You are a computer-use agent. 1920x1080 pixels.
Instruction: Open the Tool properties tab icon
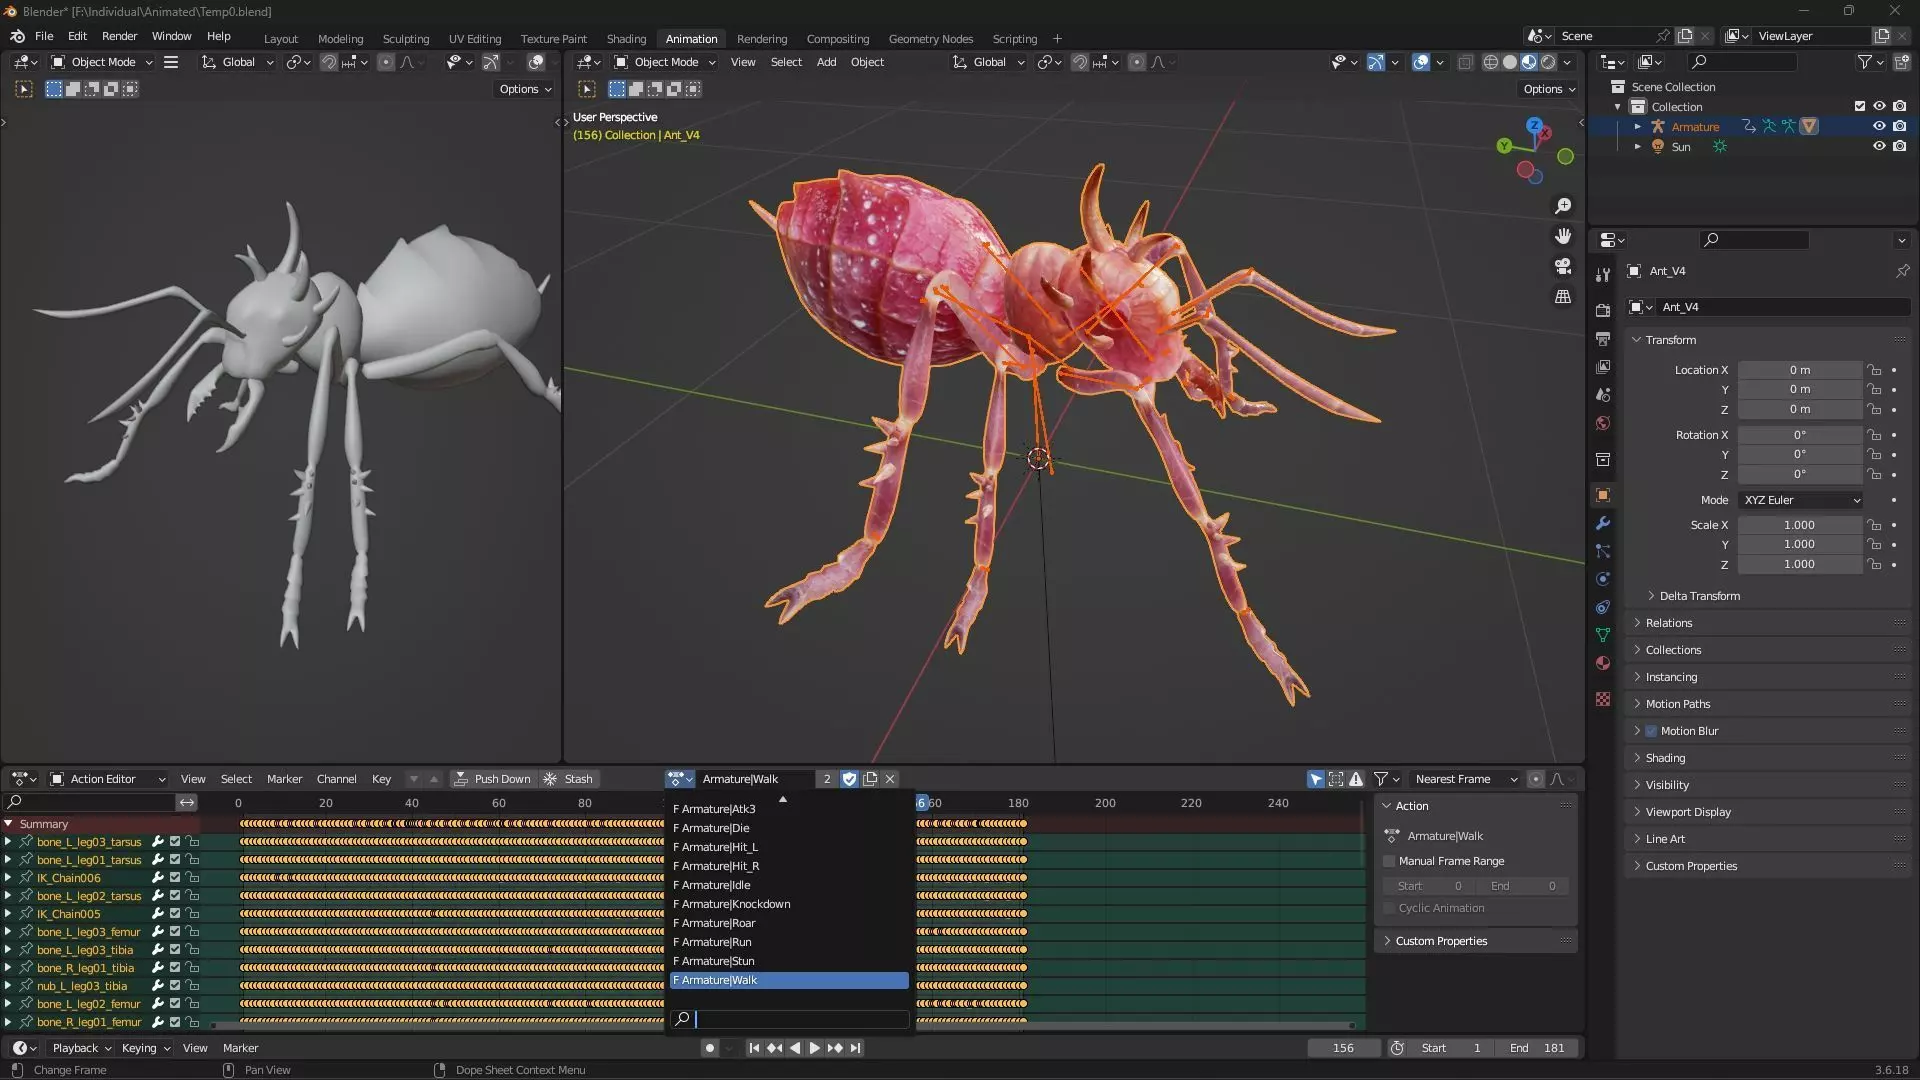[1603, 275]
